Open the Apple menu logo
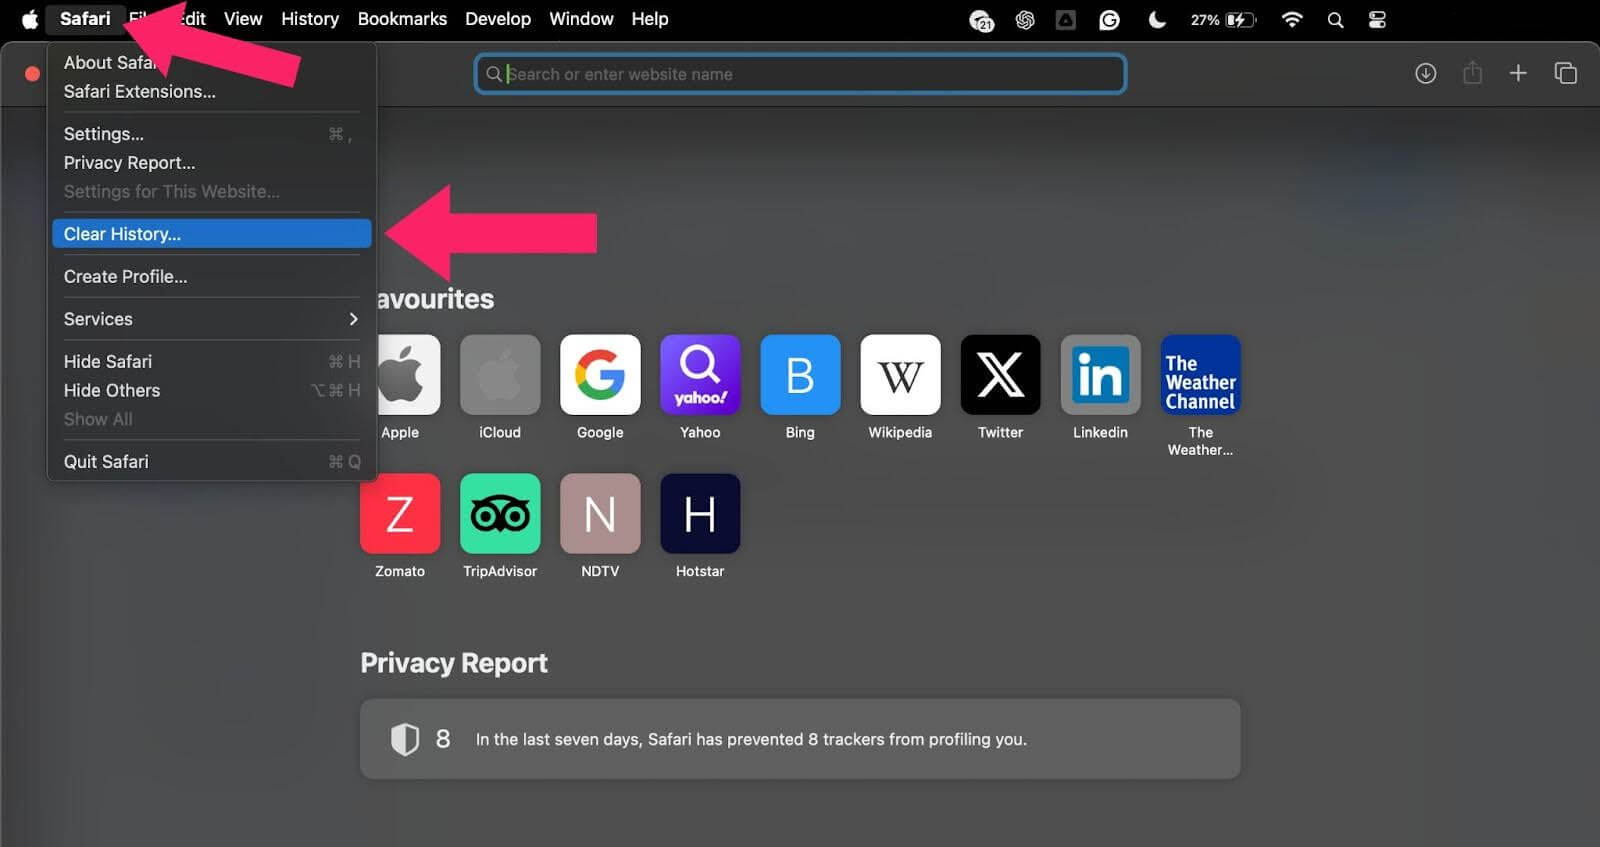The height and width of the screenshot is (847, 1600). pyautogui.click(x=30, y=19)
